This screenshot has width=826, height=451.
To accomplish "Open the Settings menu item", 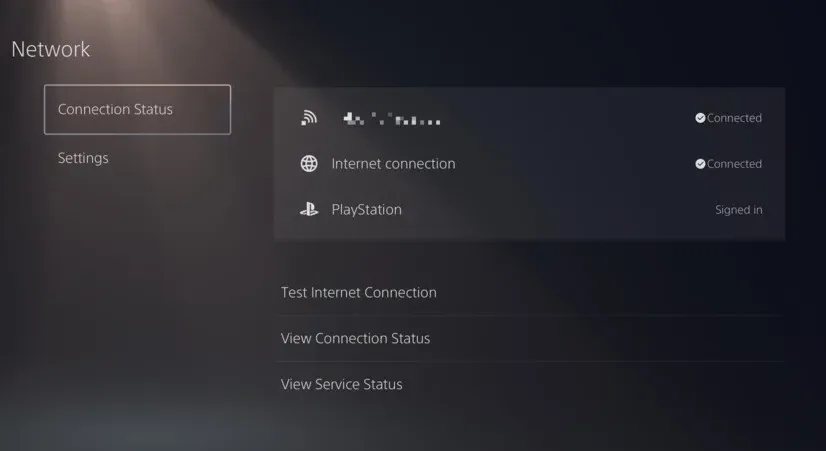I will click(83, 158).
